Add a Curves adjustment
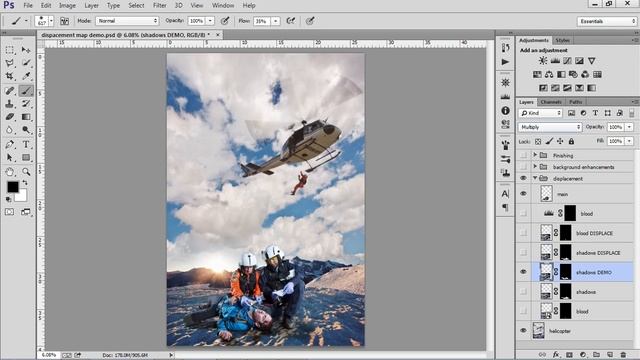 tap(567, 61)
